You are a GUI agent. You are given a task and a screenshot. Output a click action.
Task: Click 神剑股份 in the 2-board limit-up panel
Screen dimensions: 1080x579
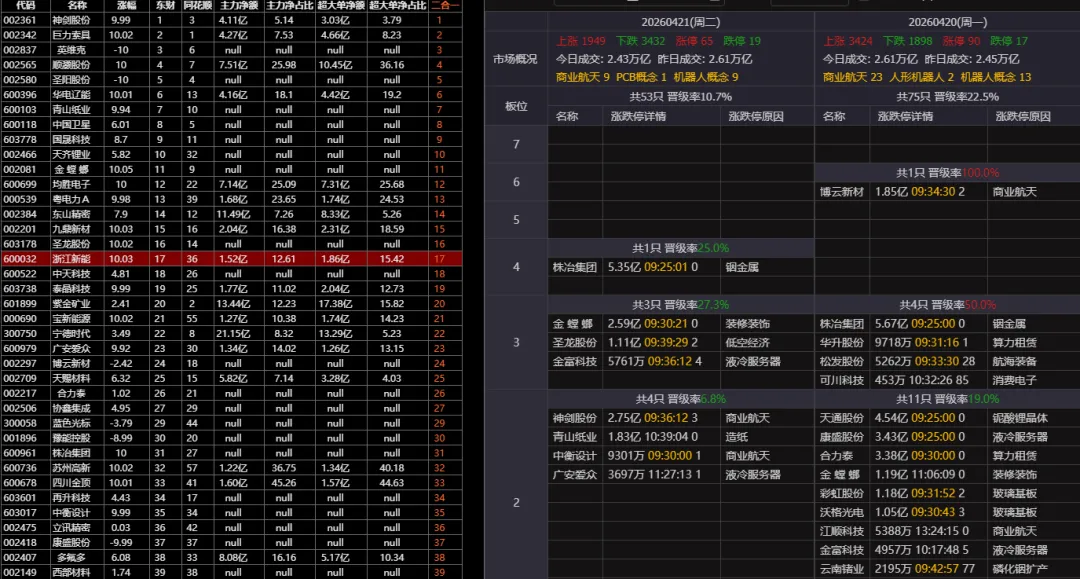[x=574, y=418]
